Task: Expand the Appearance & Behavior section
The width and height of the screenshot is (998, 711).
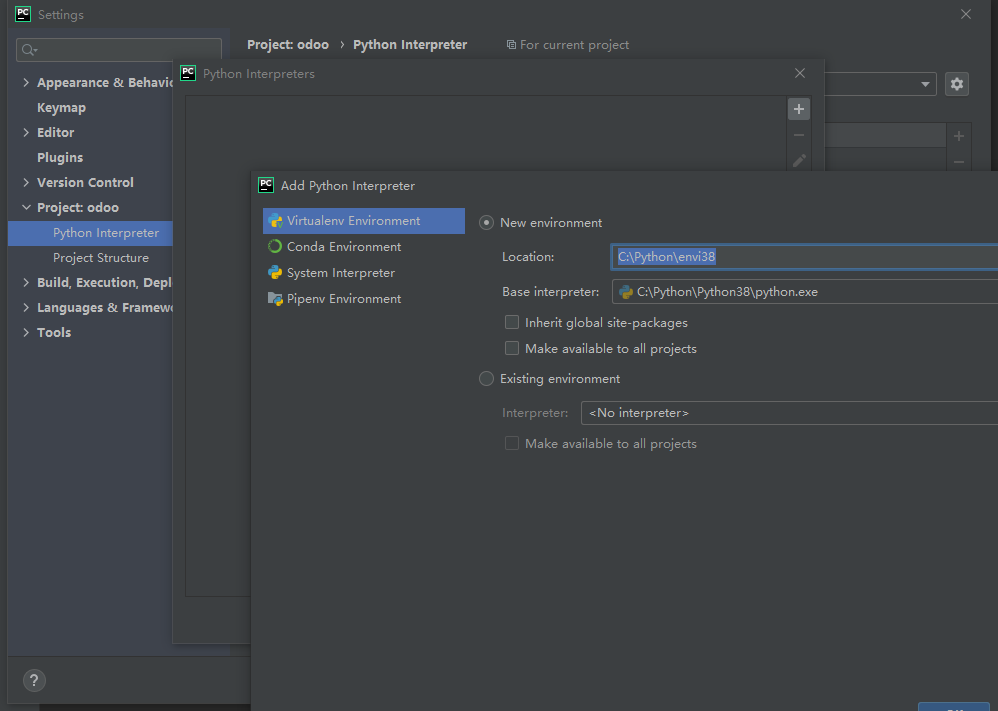Action: point(25,82)
